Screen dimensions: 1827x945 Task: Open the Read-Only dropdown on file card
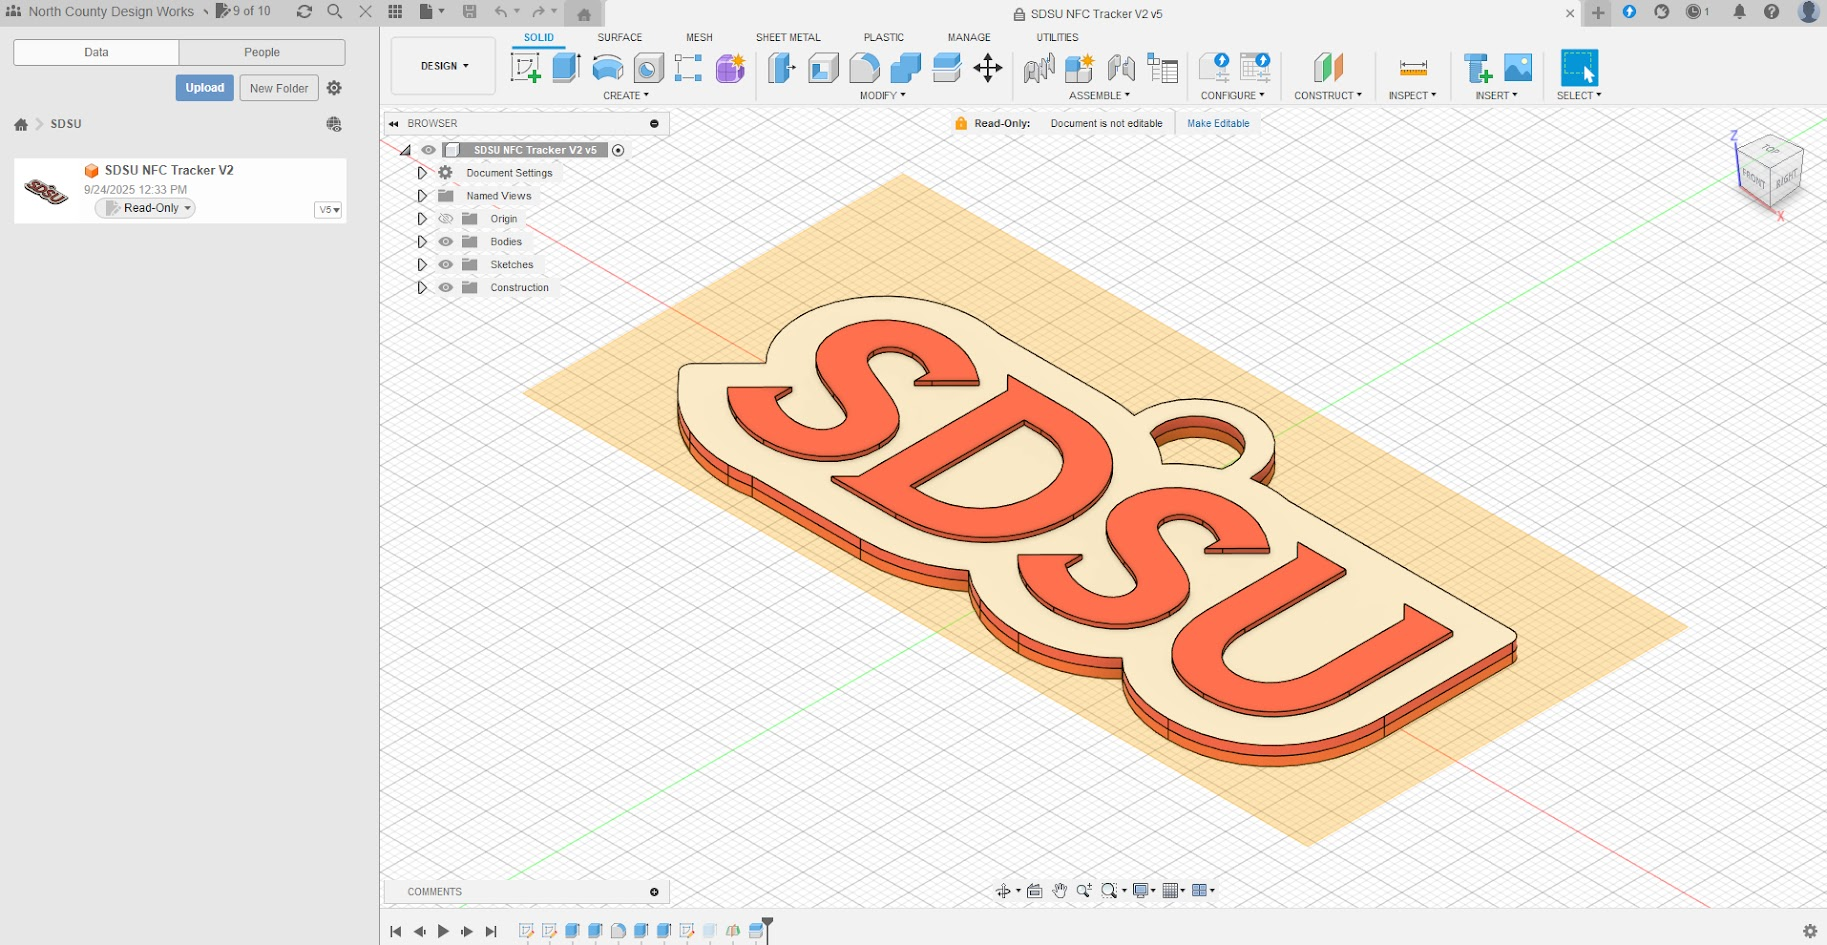146,208
